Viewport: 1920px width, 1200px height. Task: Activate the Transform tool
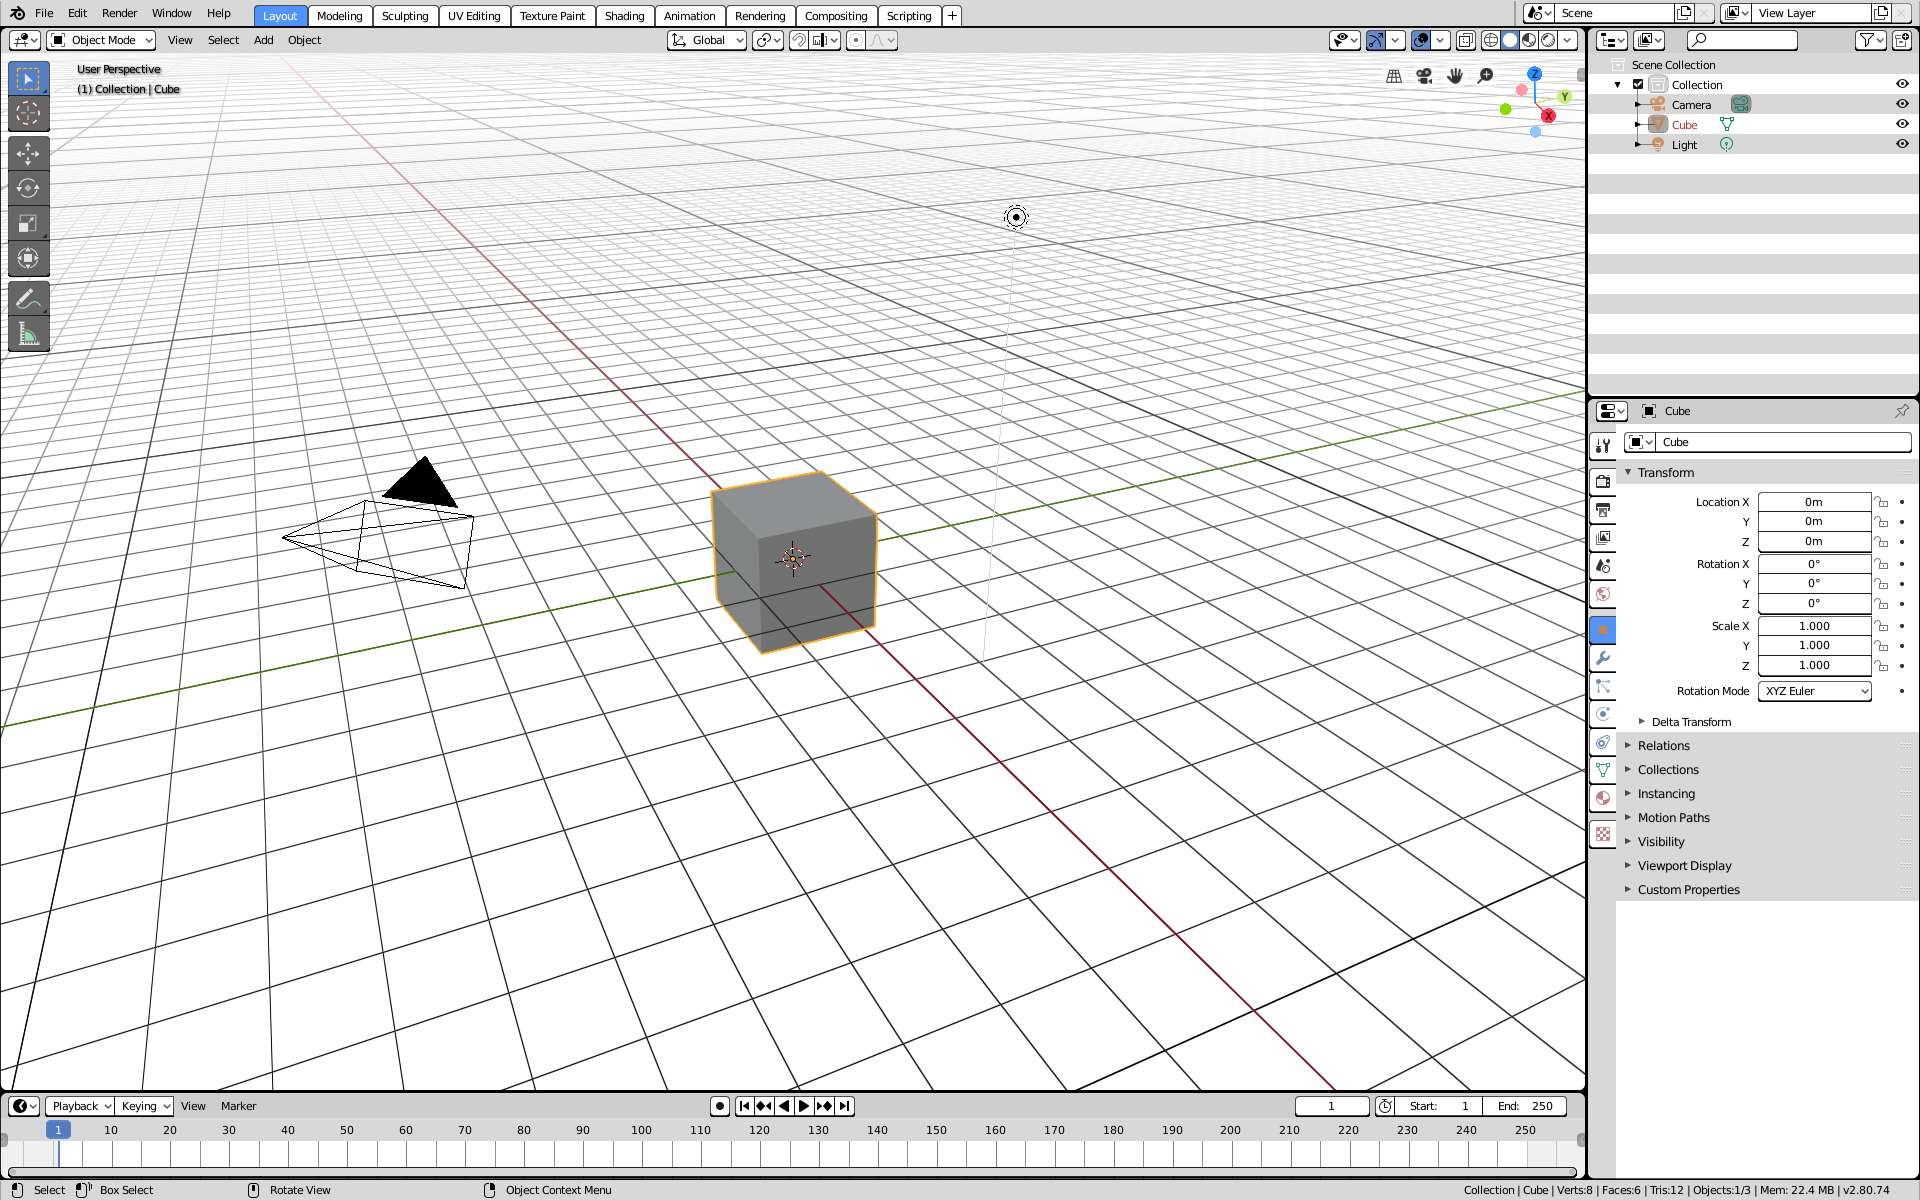tap(28, 258)
